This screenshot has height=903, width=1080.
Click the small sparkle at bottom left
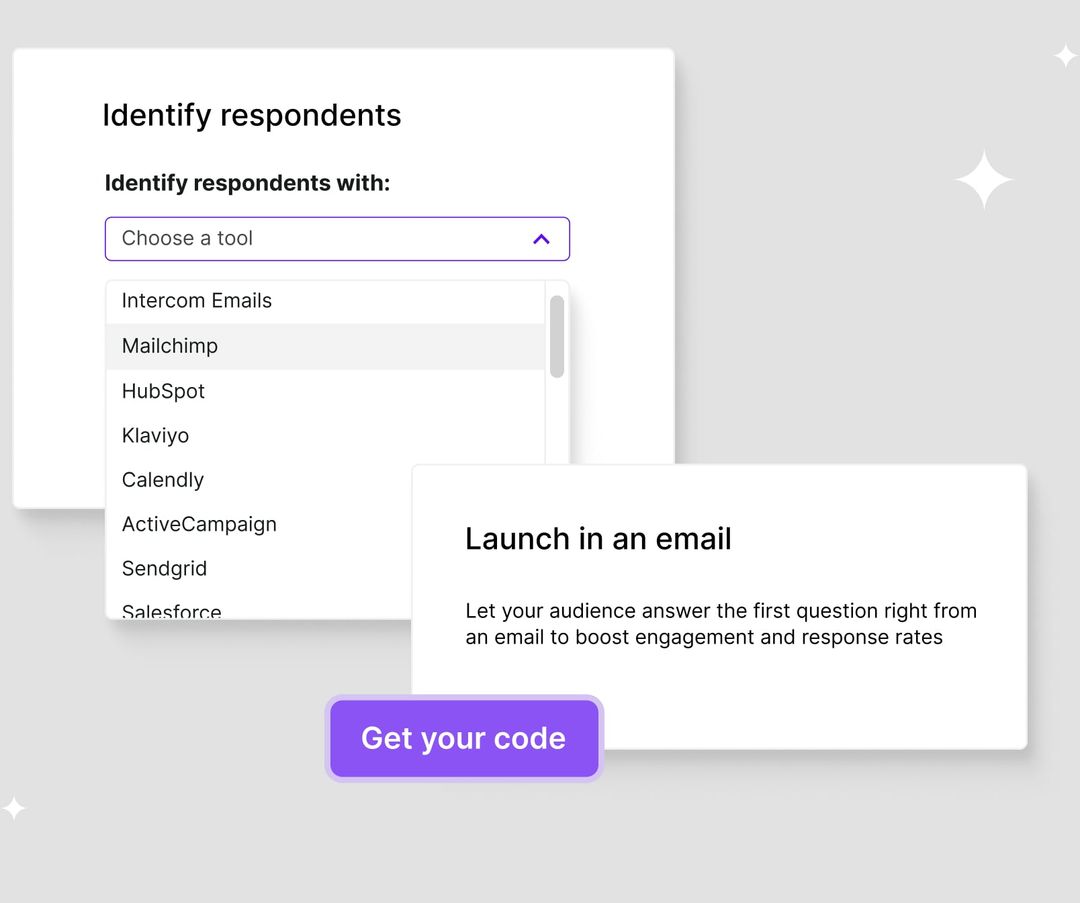(14, 806)
